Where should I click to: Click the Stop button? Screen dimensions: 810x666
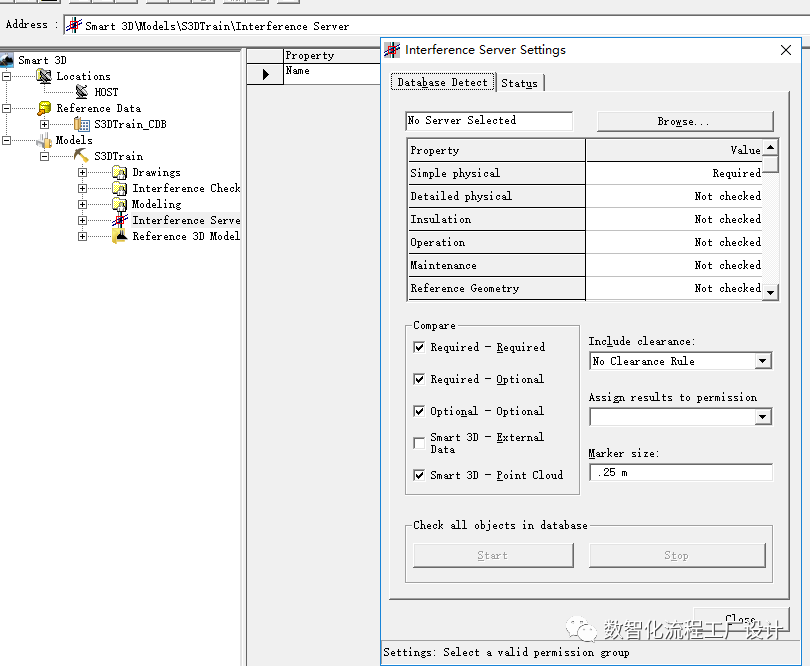click(677, 555)
